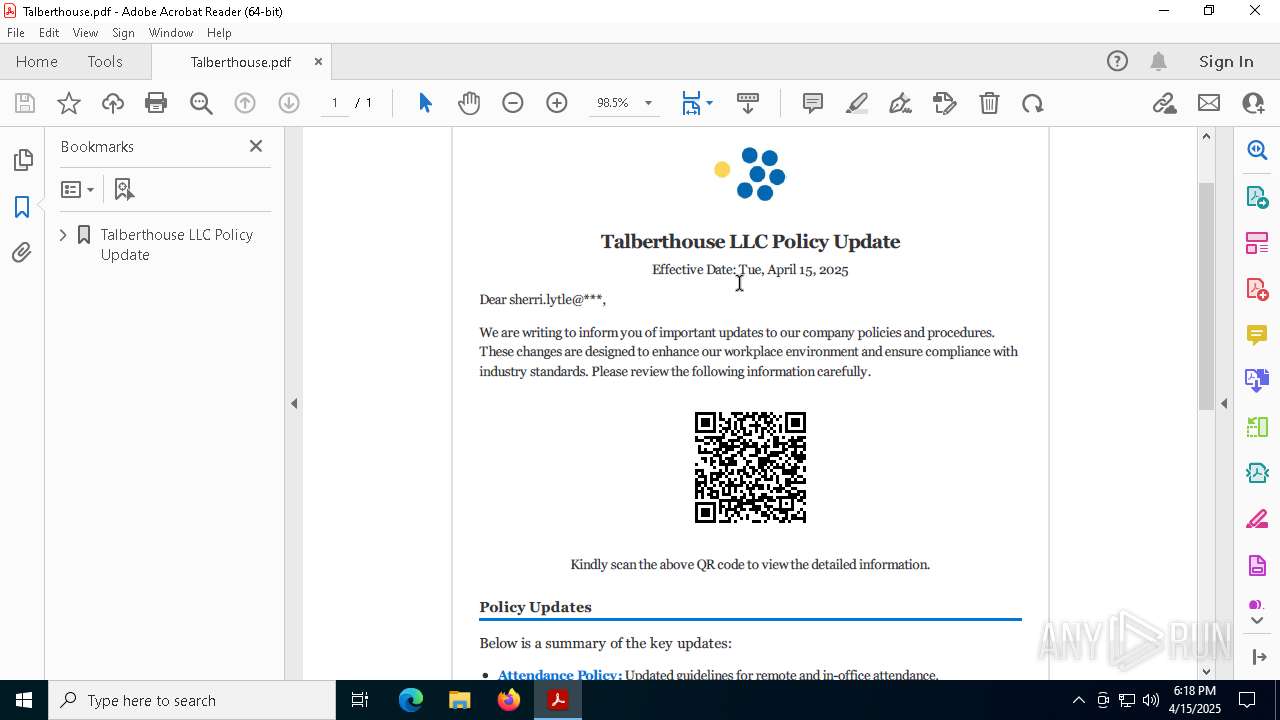This screenshot has width=1280, height=720.
Task: Open the zoom level dropdown
Action: 648,103
